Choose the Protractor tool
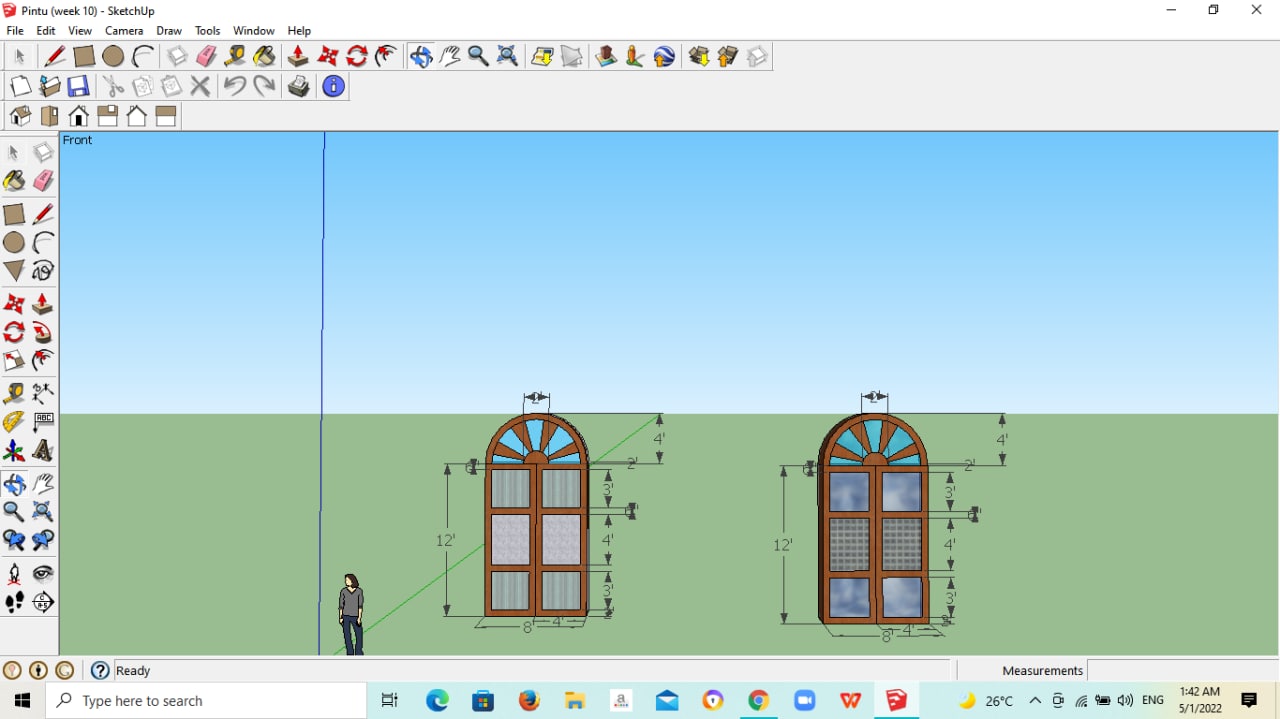 (x=14, y=422)
